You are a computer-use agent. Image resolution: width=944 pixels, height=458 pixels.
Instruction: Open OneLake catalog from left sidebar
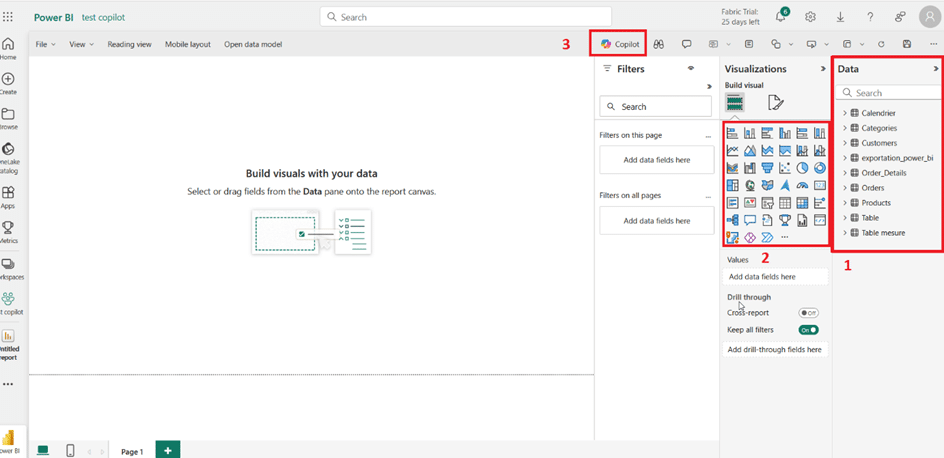pyautogui.click(x=8, y=155)
